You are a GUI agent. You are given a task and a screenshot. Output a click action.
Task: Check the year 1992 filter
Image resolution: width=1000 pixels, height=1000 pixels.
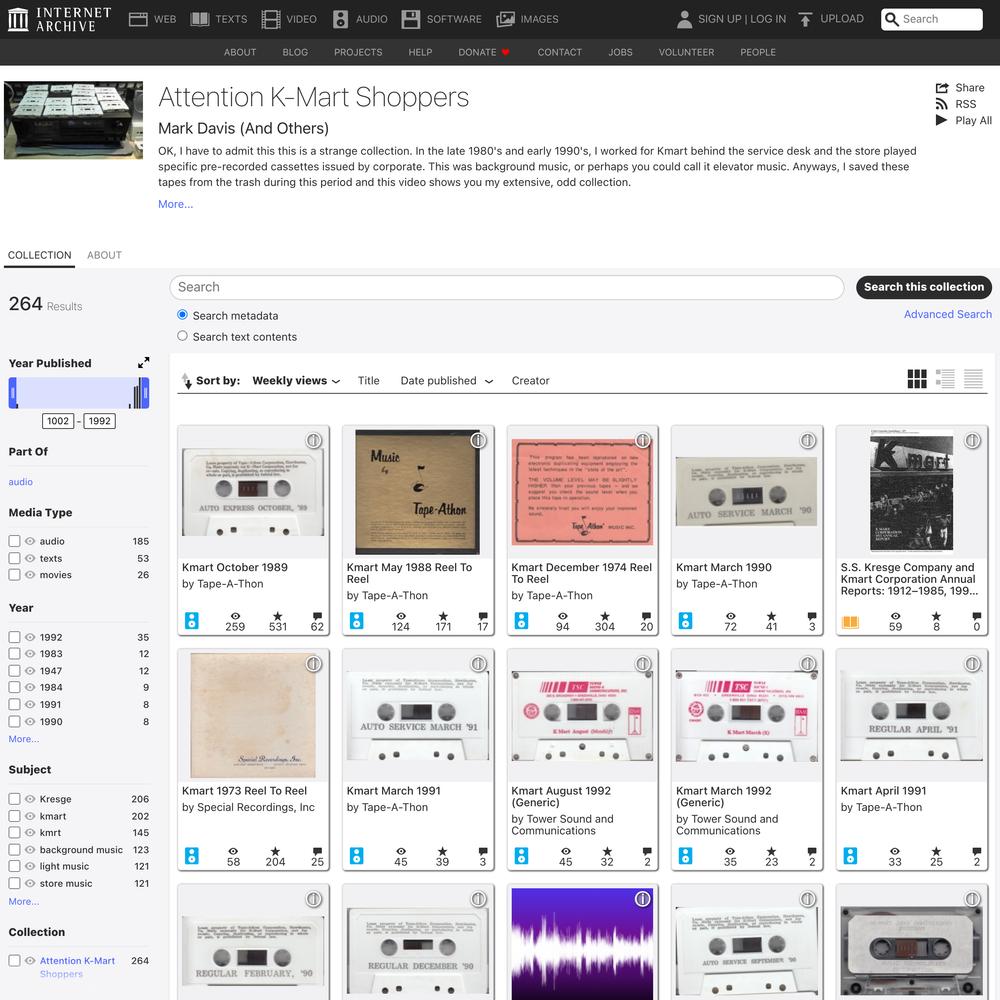14,636
